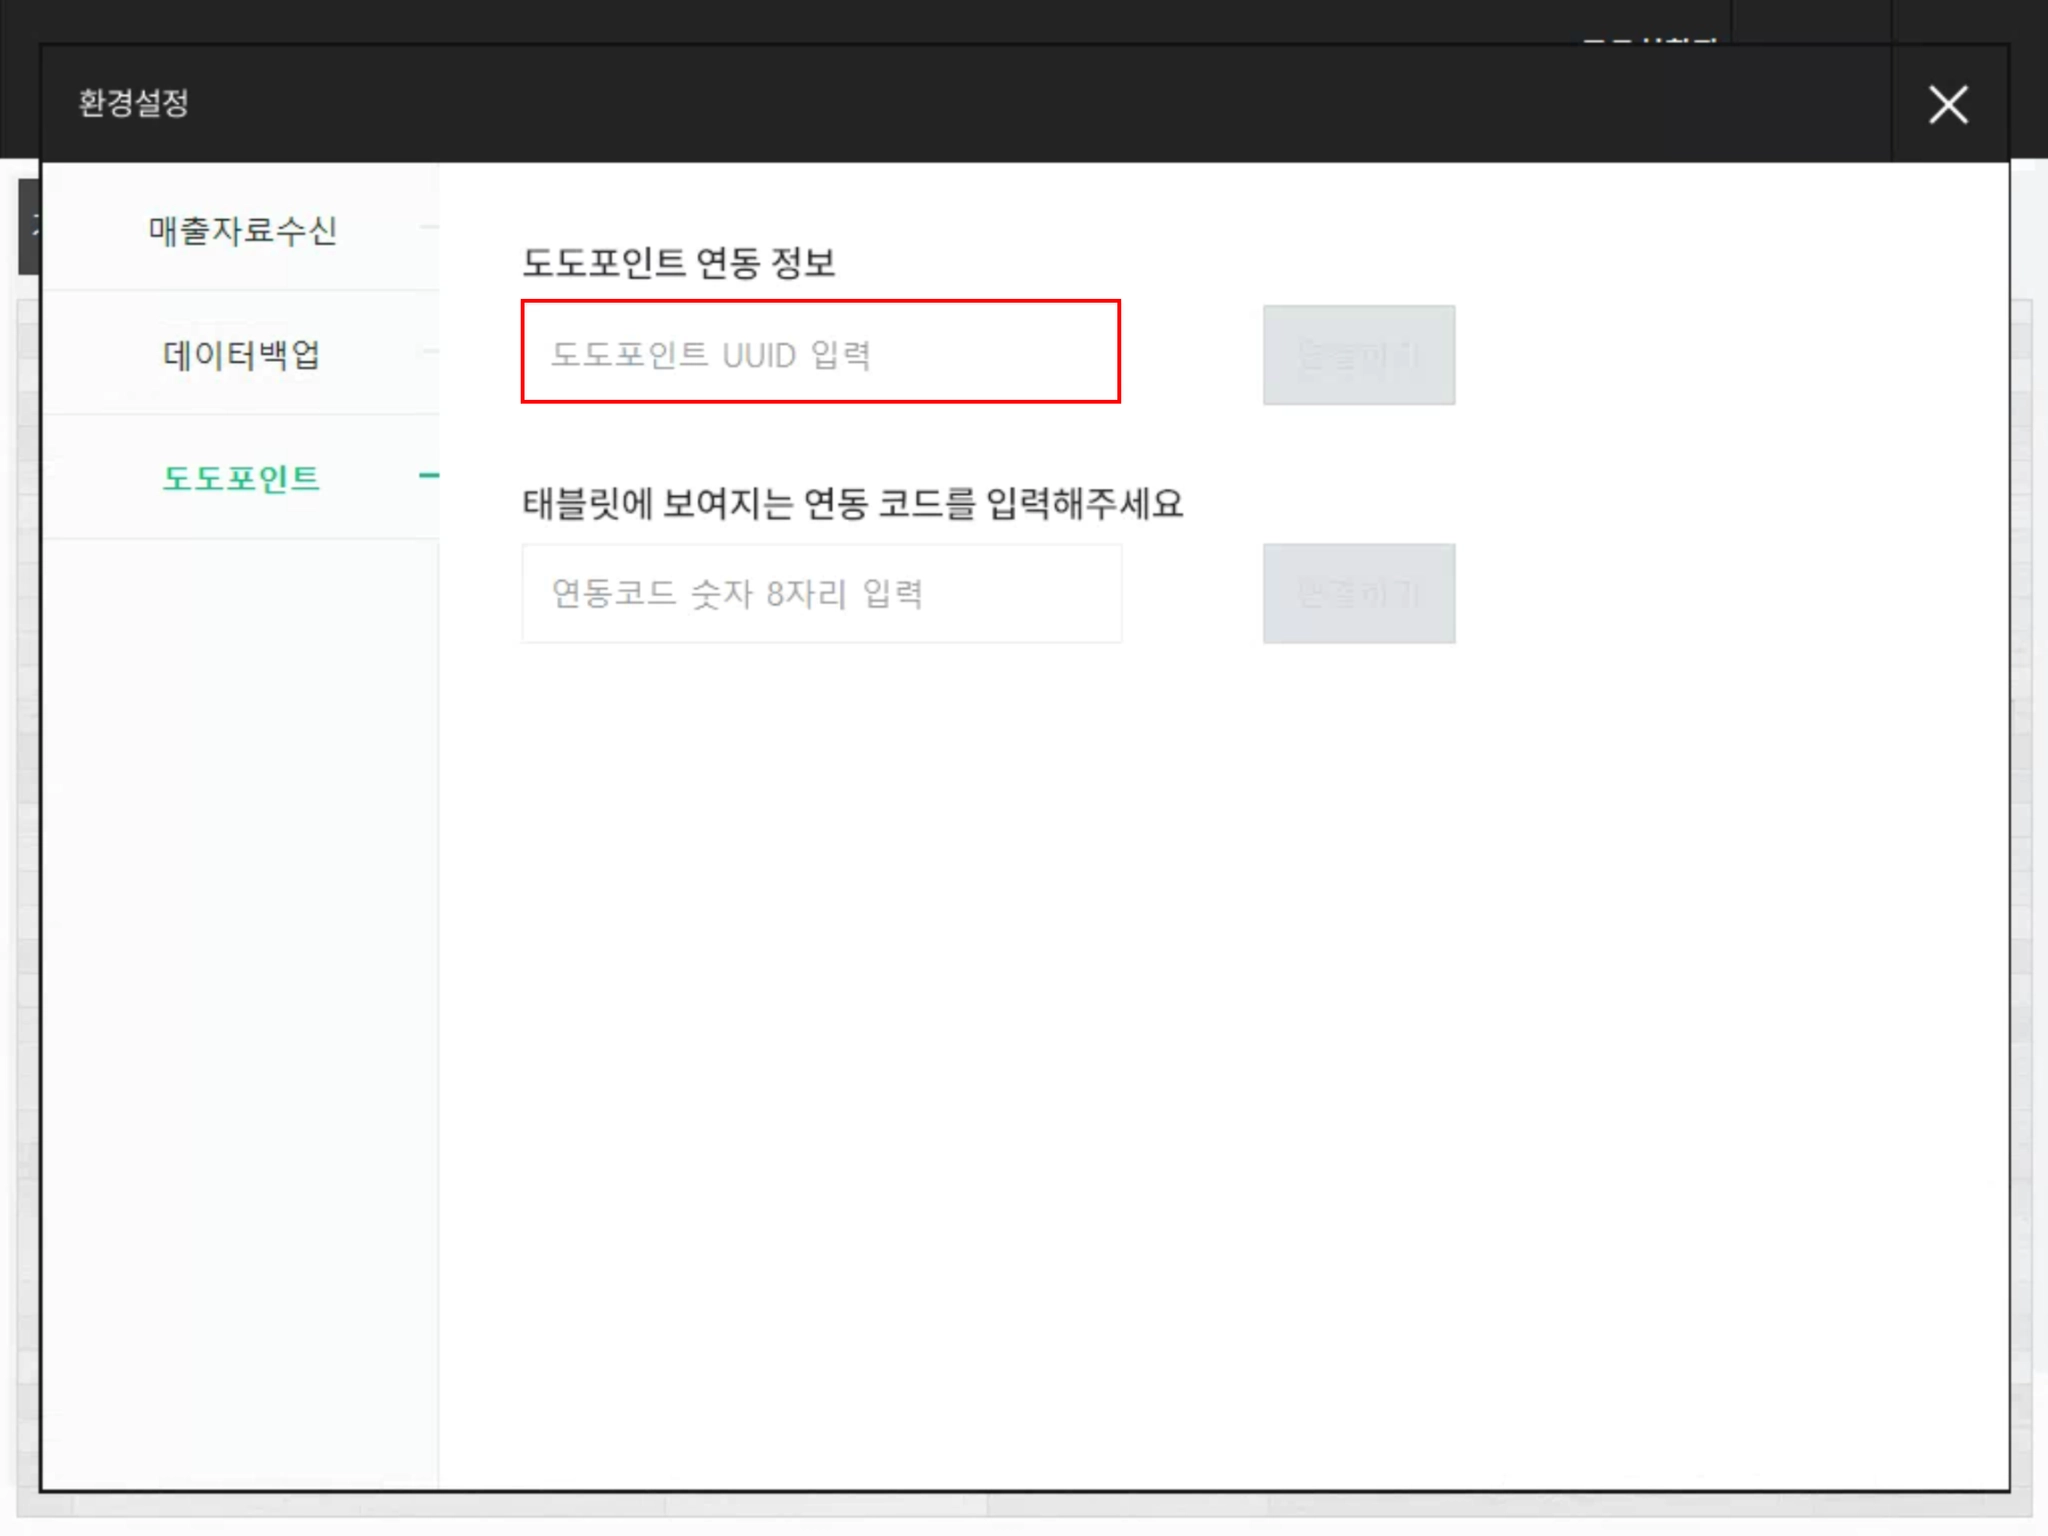Click the partially visible text in the top-right background bar
2048x1536 pixels.
pos(1648,39)
